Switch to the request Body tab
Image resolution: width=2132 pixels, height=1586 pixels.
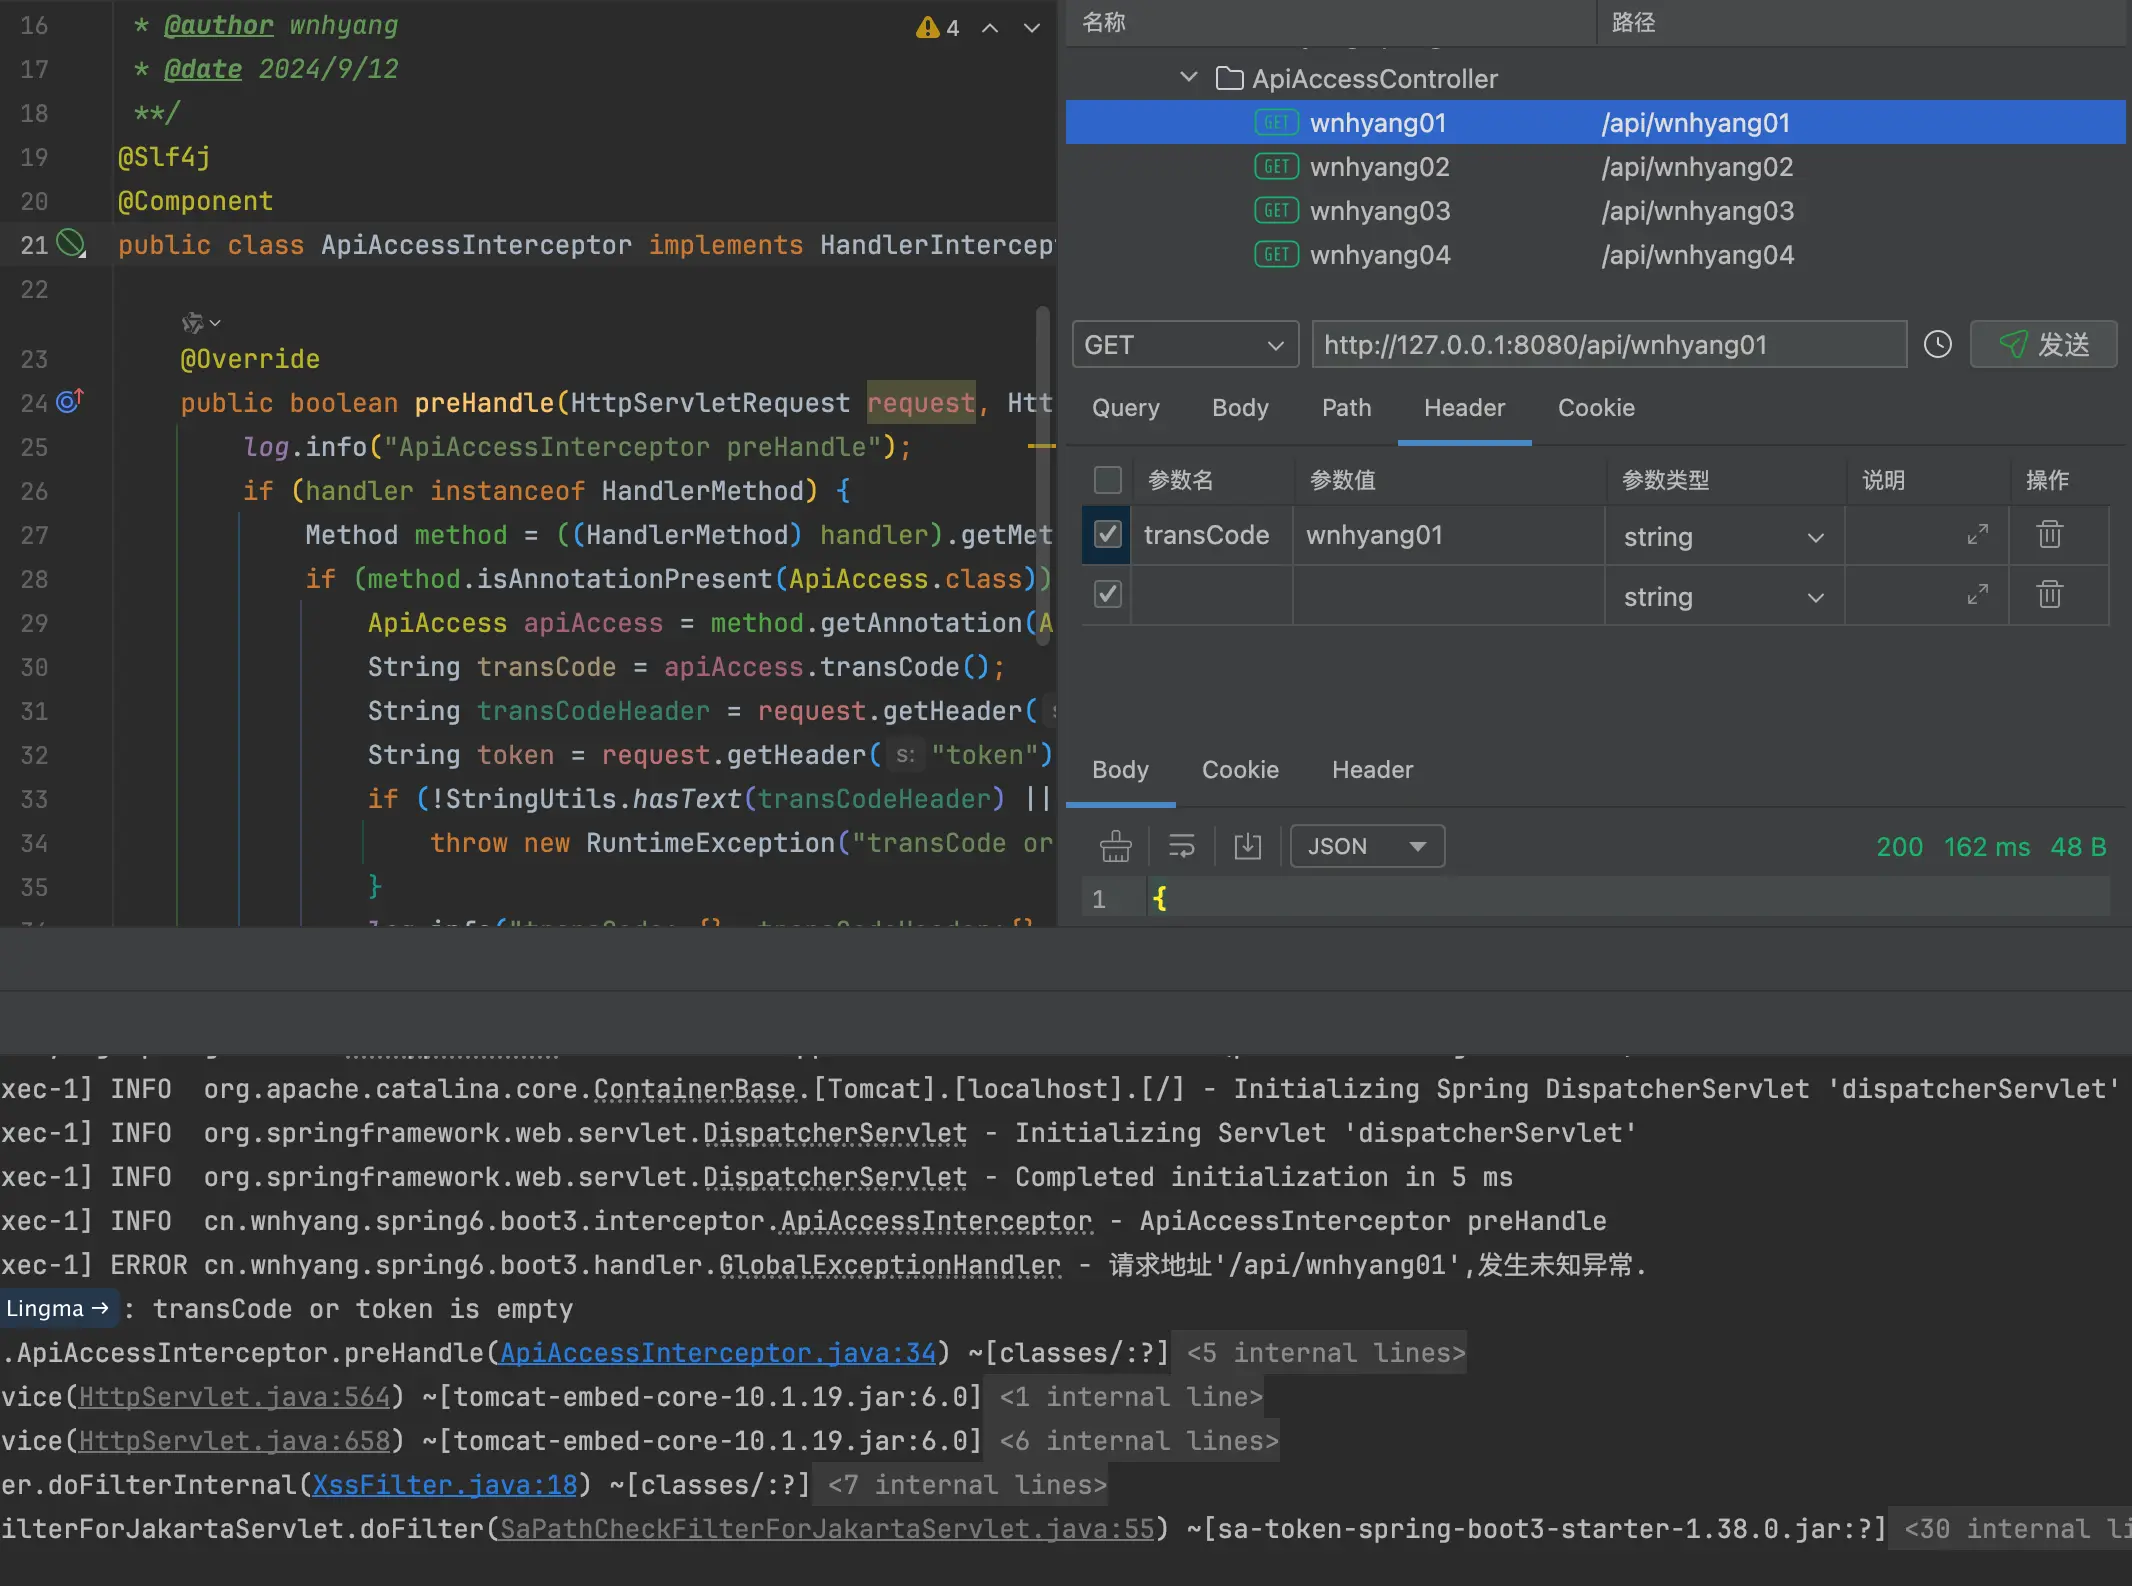click(x=1240, y=408)
